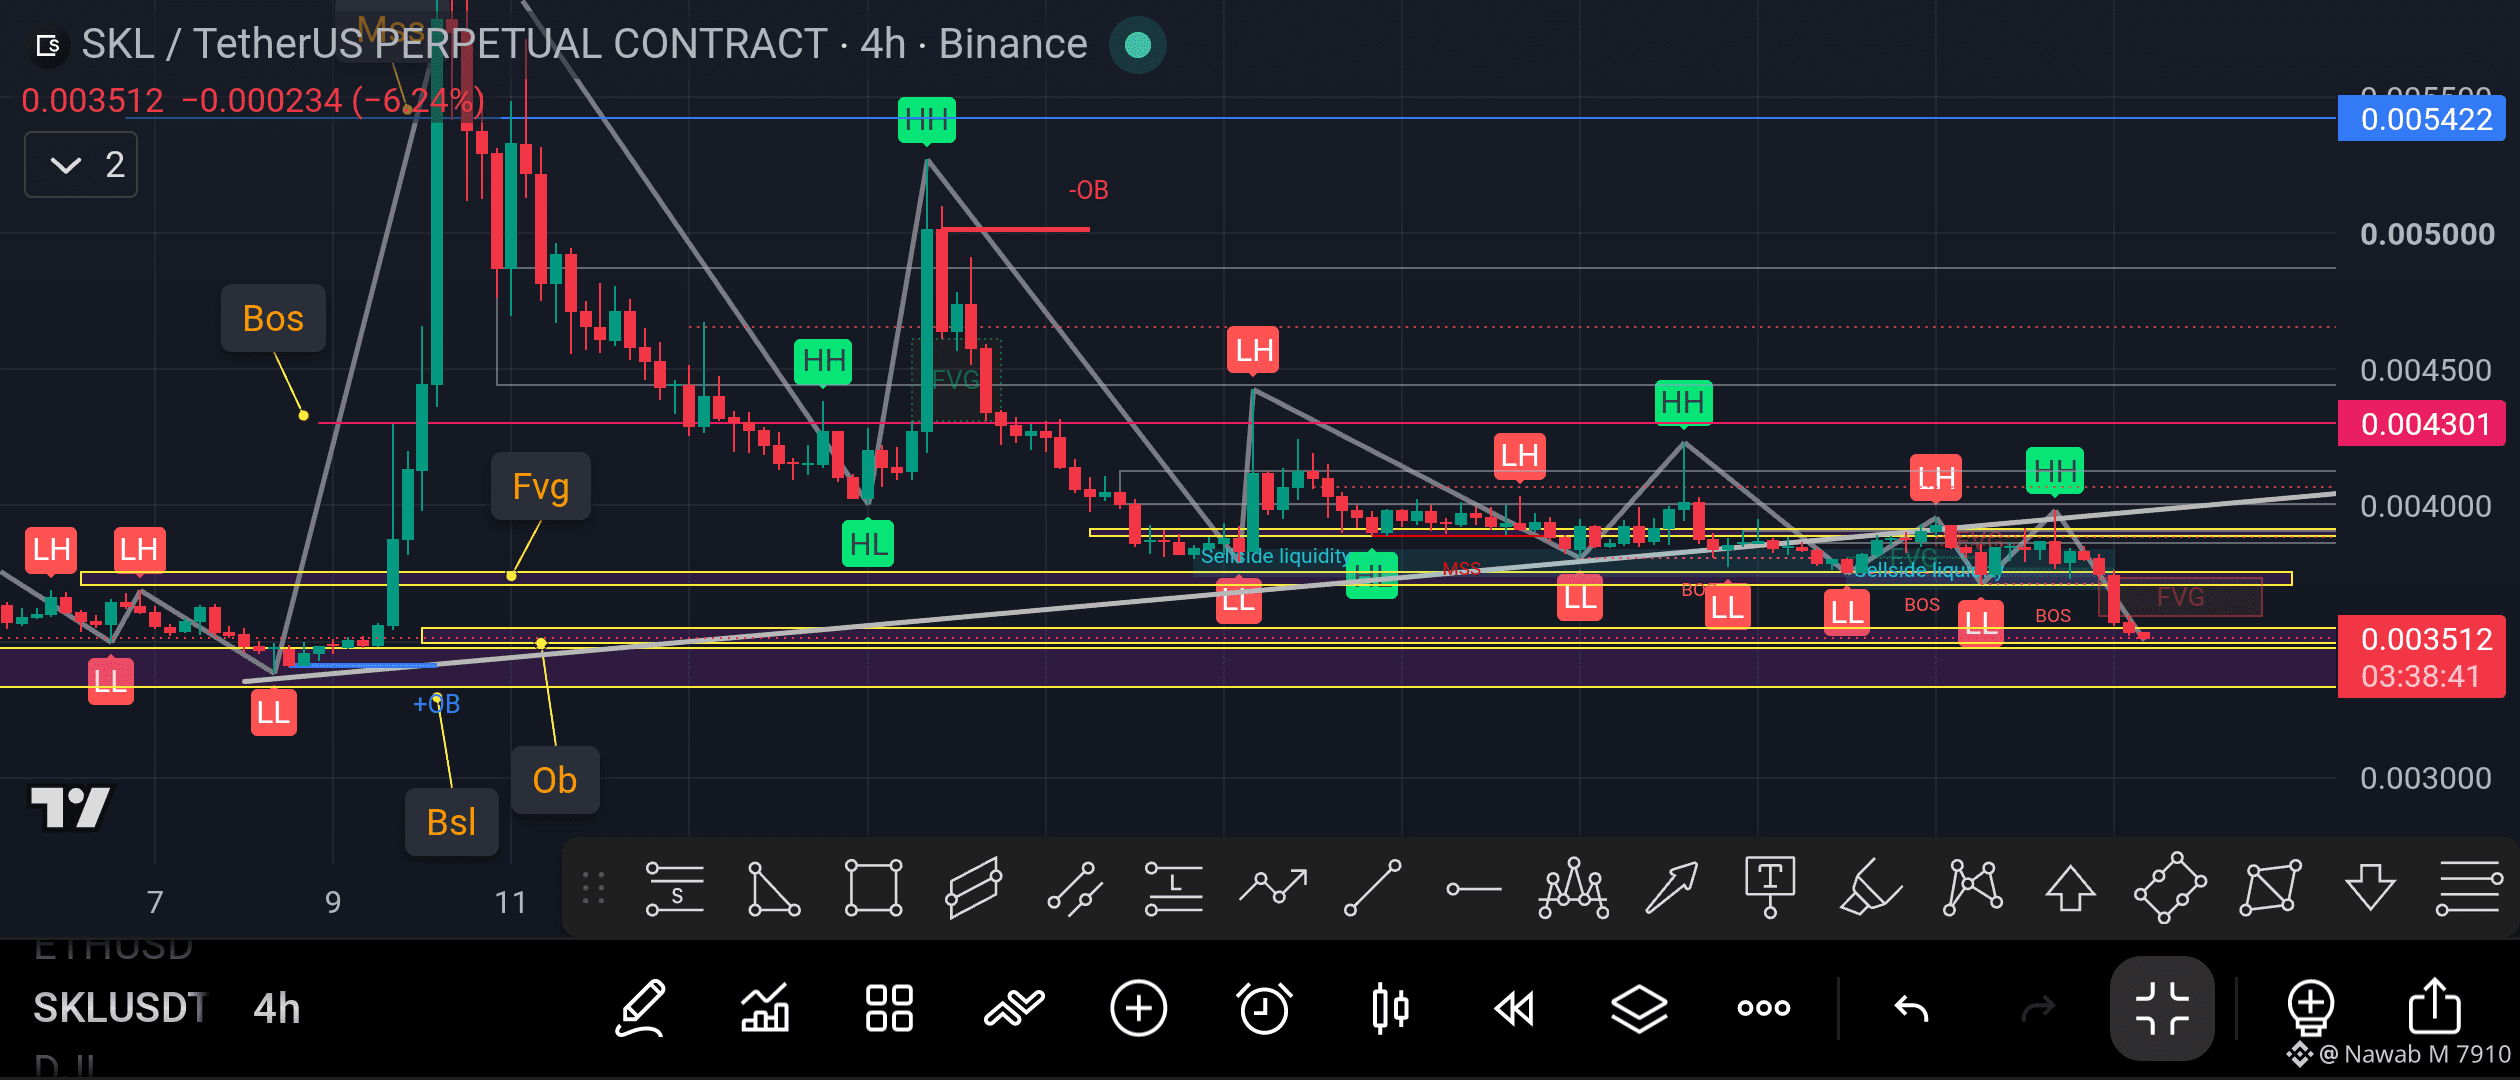Image resolution: width=2520 pixels, height=1080 pixels.
Task: Select the Long Position drawing tool
Action: point(1173,888)
